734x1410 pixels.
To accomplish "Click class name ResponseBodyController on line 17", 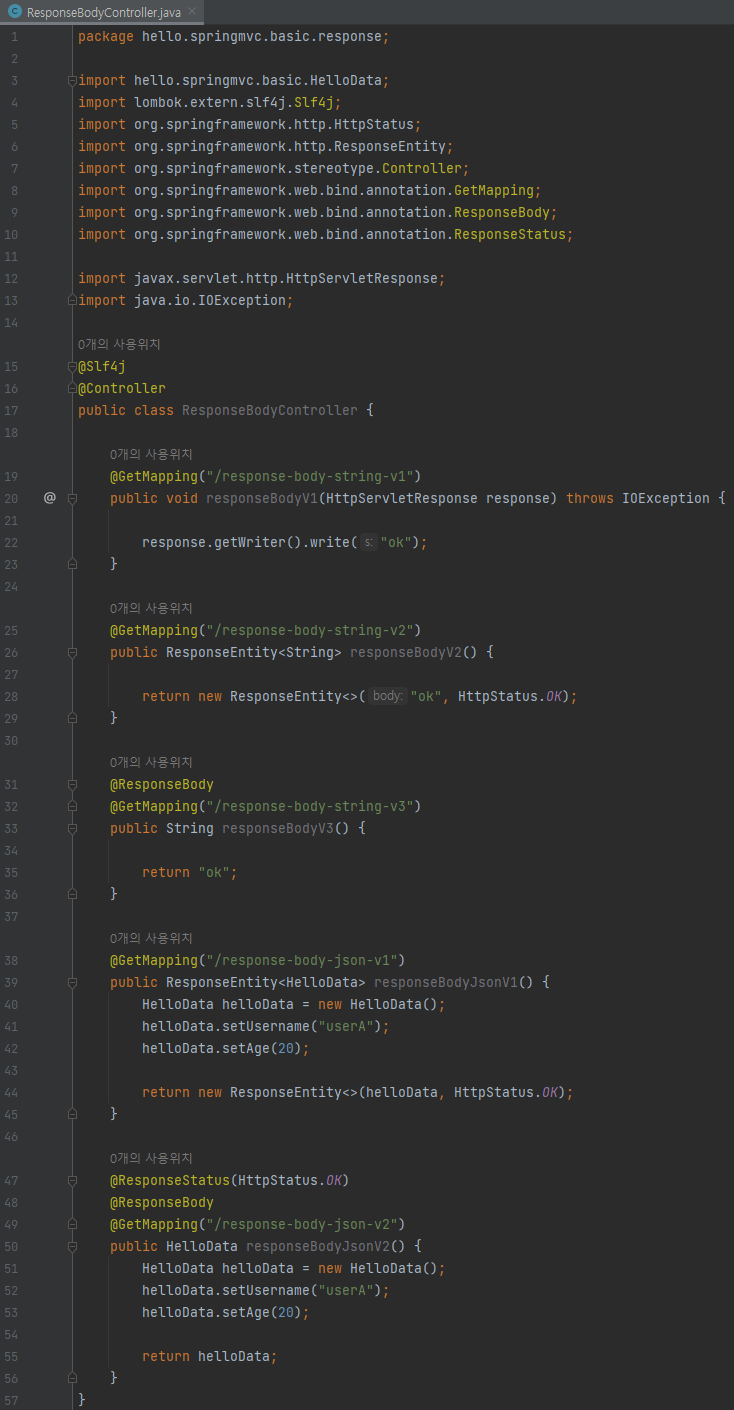I will (269, 410).
